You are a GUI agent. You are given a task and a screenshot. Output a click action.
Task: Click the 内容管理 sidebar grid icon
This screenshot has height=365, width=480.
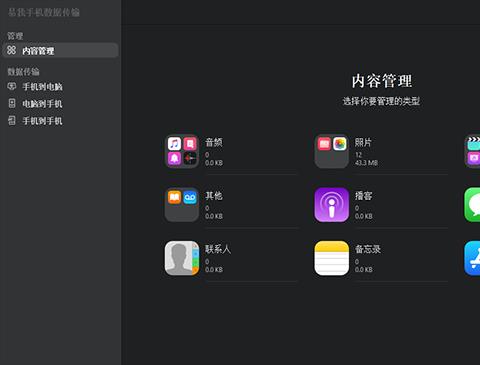(12, 50)
